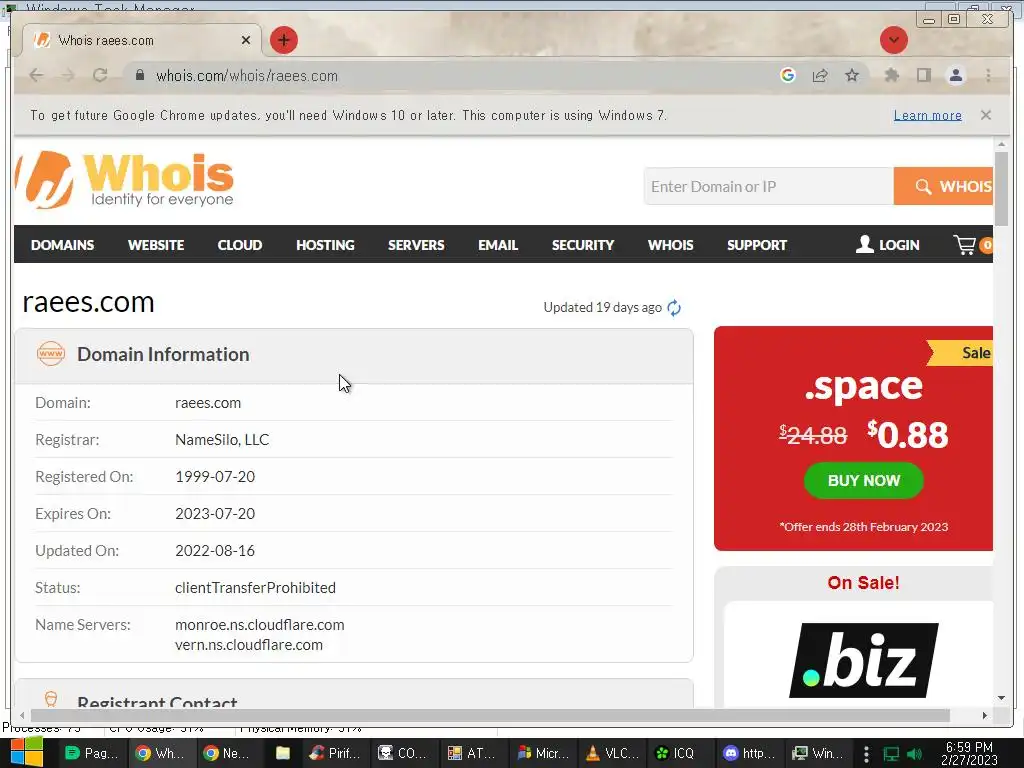Open the WEBSITE menu

tap(156, 245)
